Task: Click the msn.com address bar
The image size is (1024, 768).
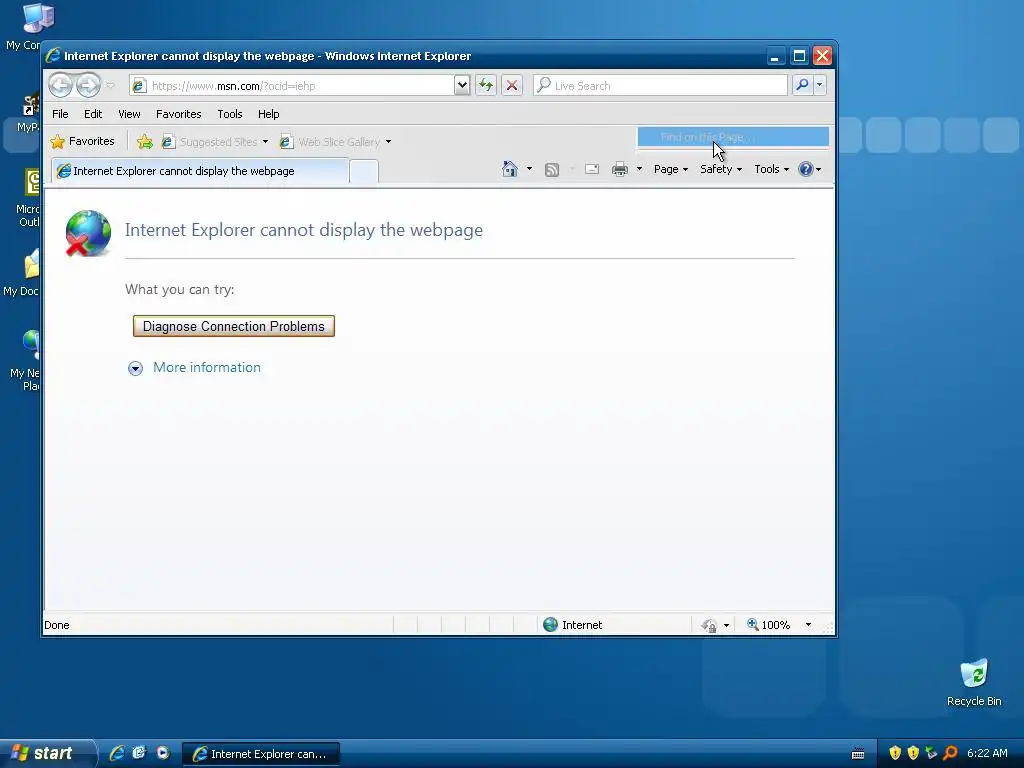Action: 292,86
